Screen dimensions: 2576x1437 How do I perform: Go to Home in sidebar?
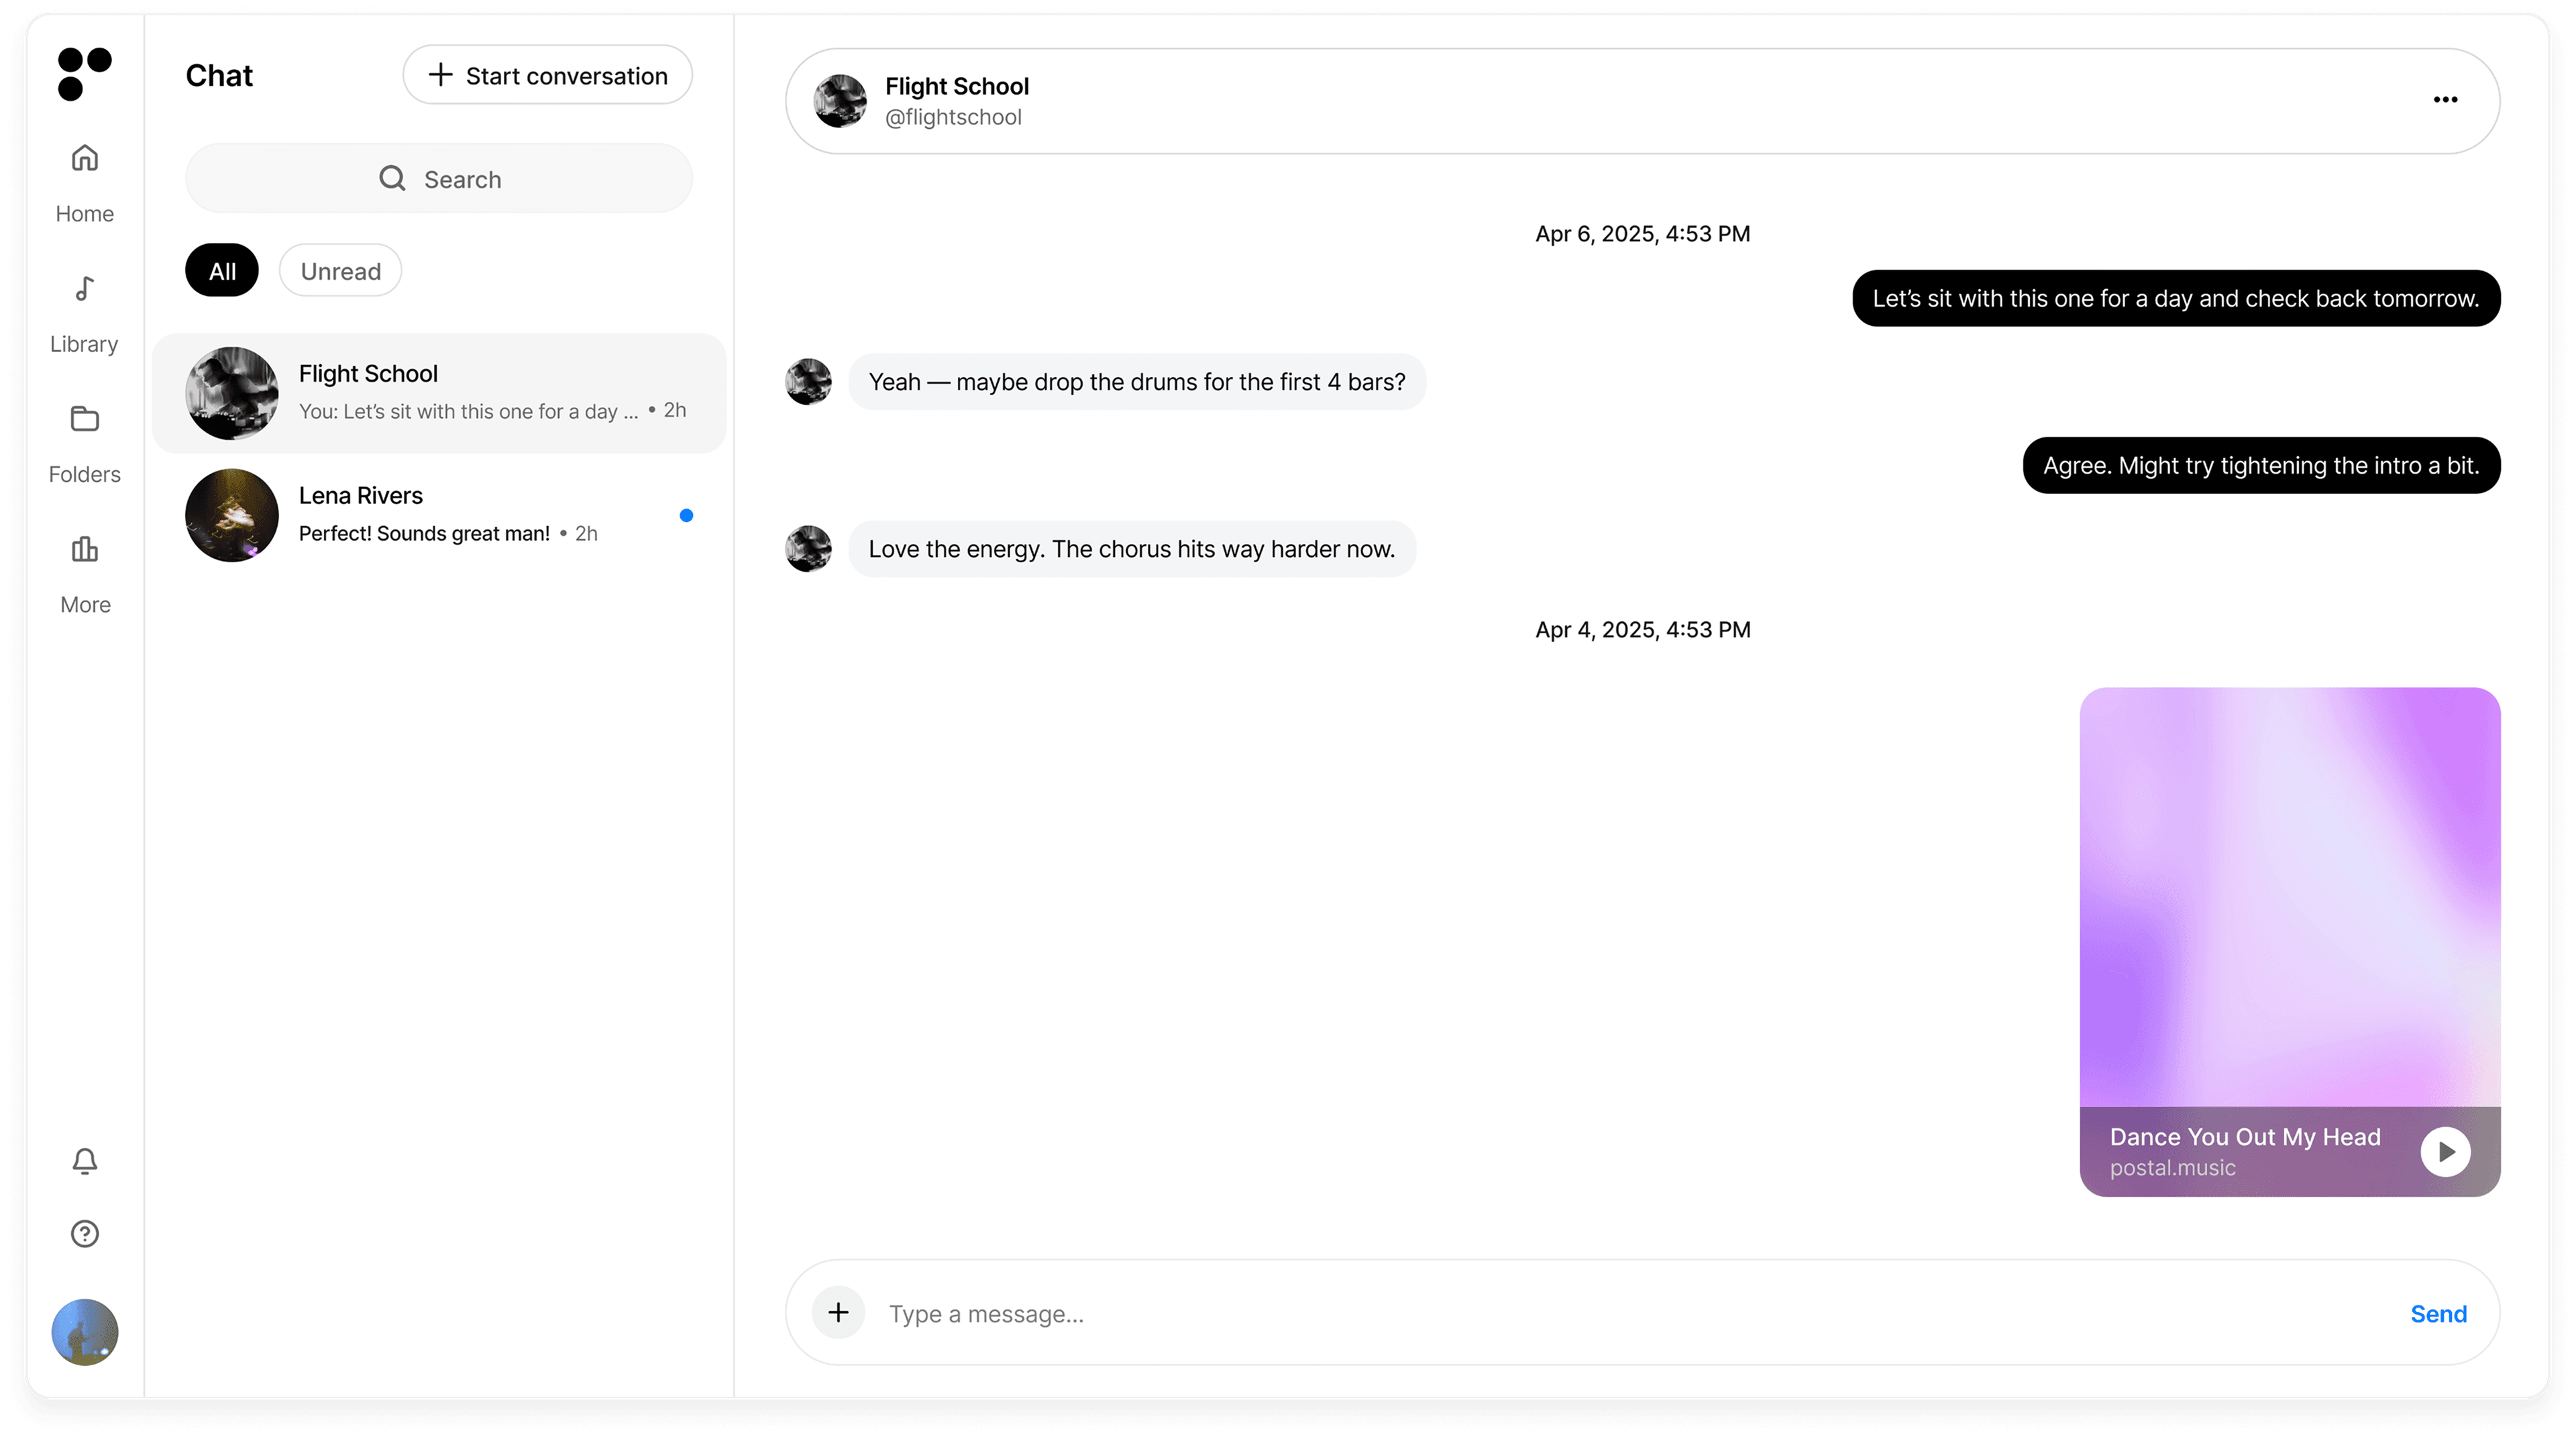click(x=84, y=185)
